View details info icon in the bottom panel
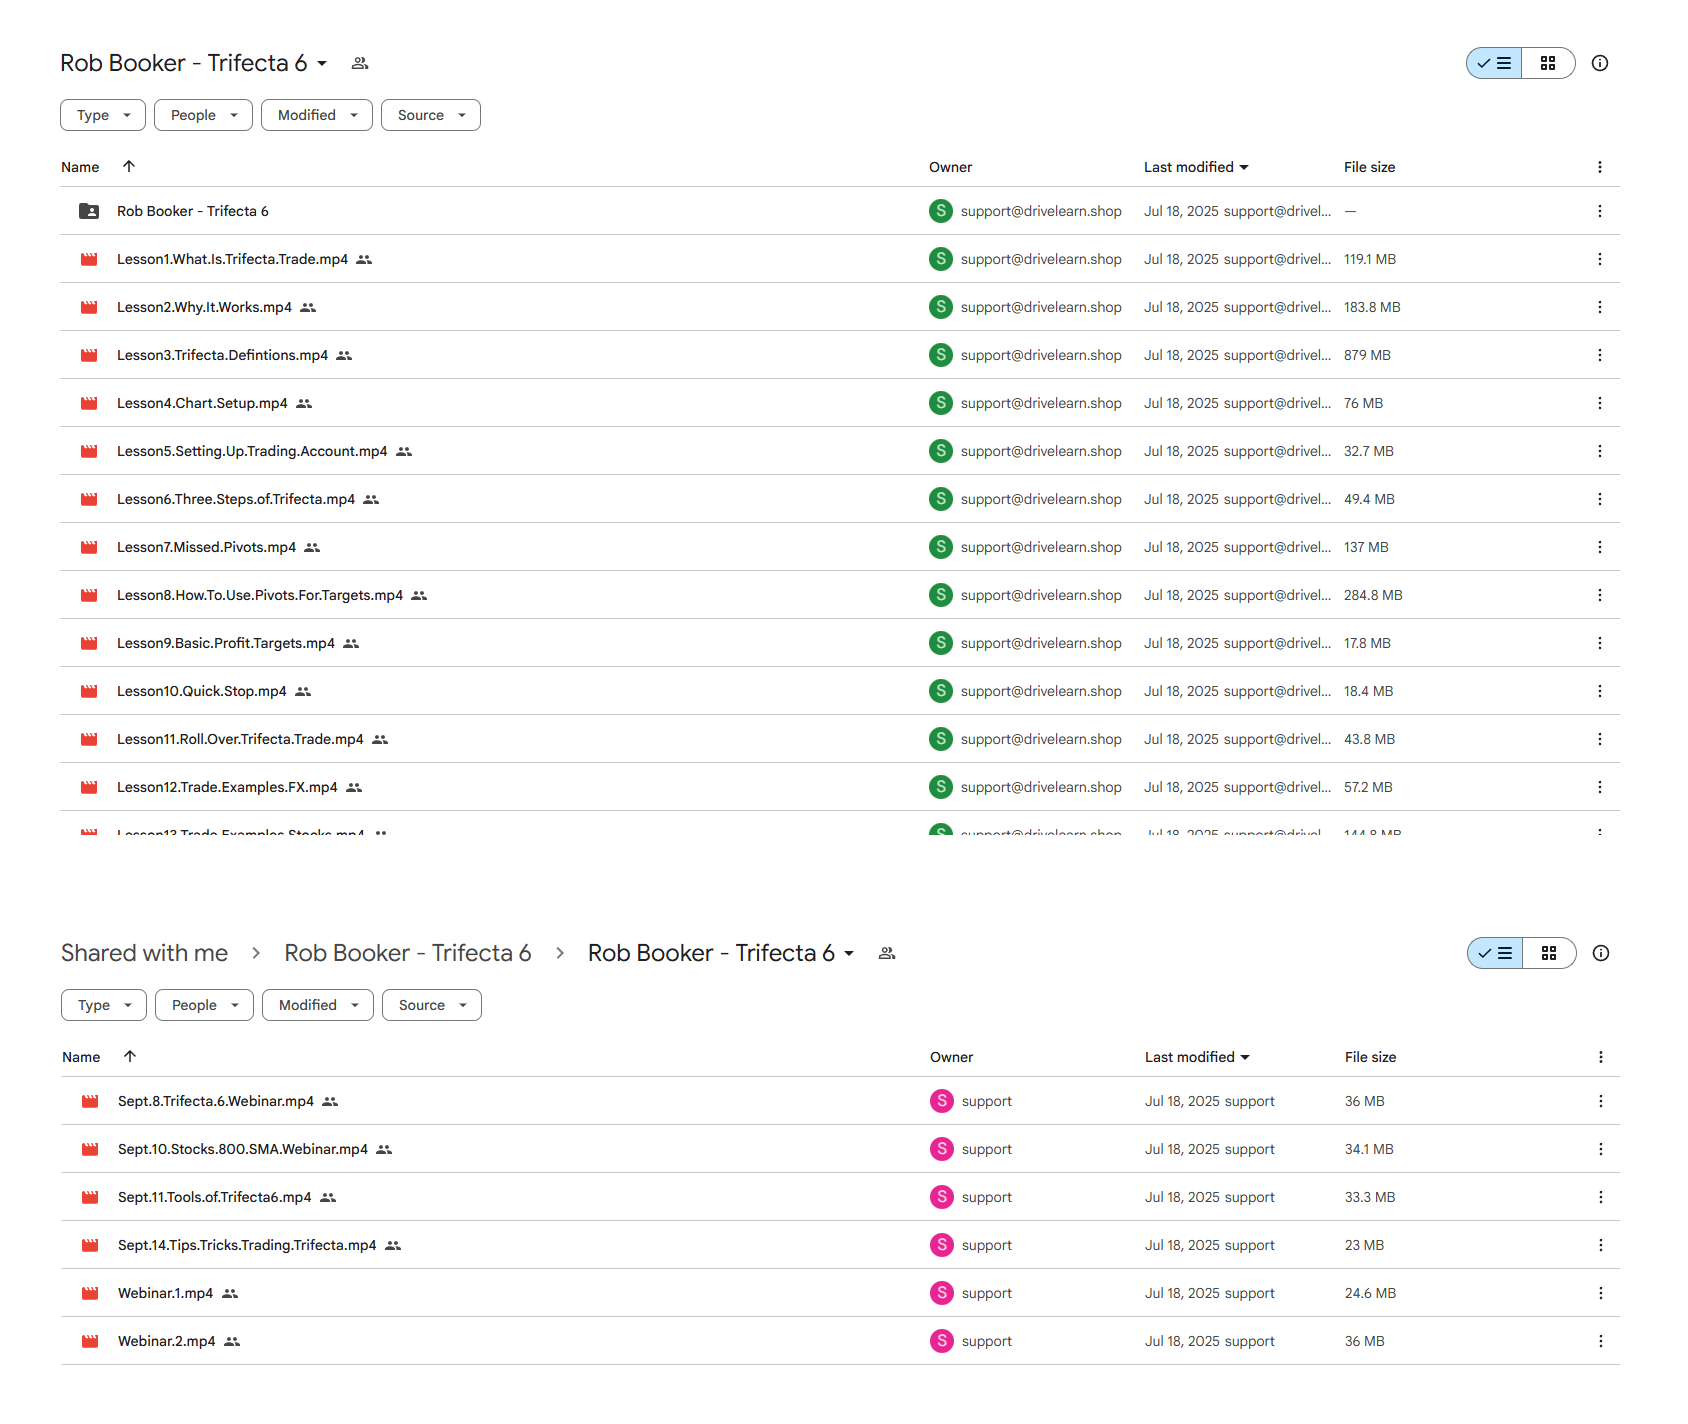 pos(1601,953)
